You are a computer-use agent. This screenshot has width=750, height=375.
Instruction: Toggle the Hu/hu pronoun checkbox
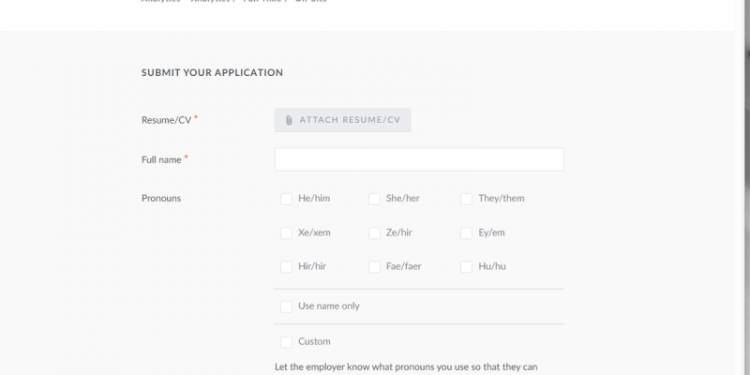click(466, 267)
